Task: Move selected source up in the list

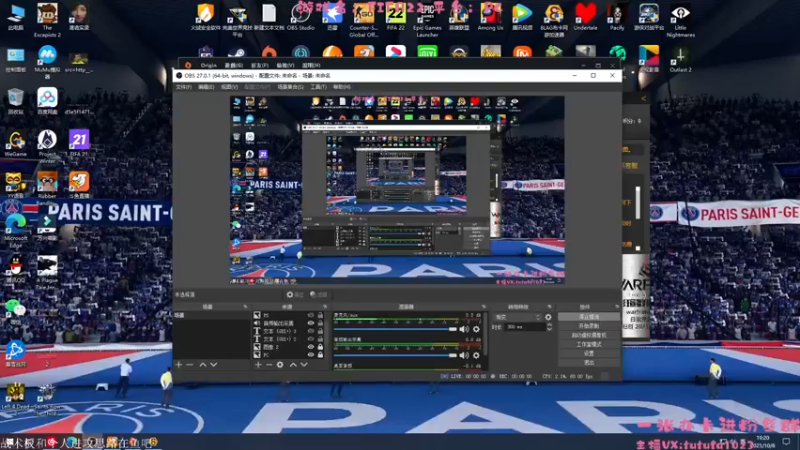Action: (x=293, y=365)
